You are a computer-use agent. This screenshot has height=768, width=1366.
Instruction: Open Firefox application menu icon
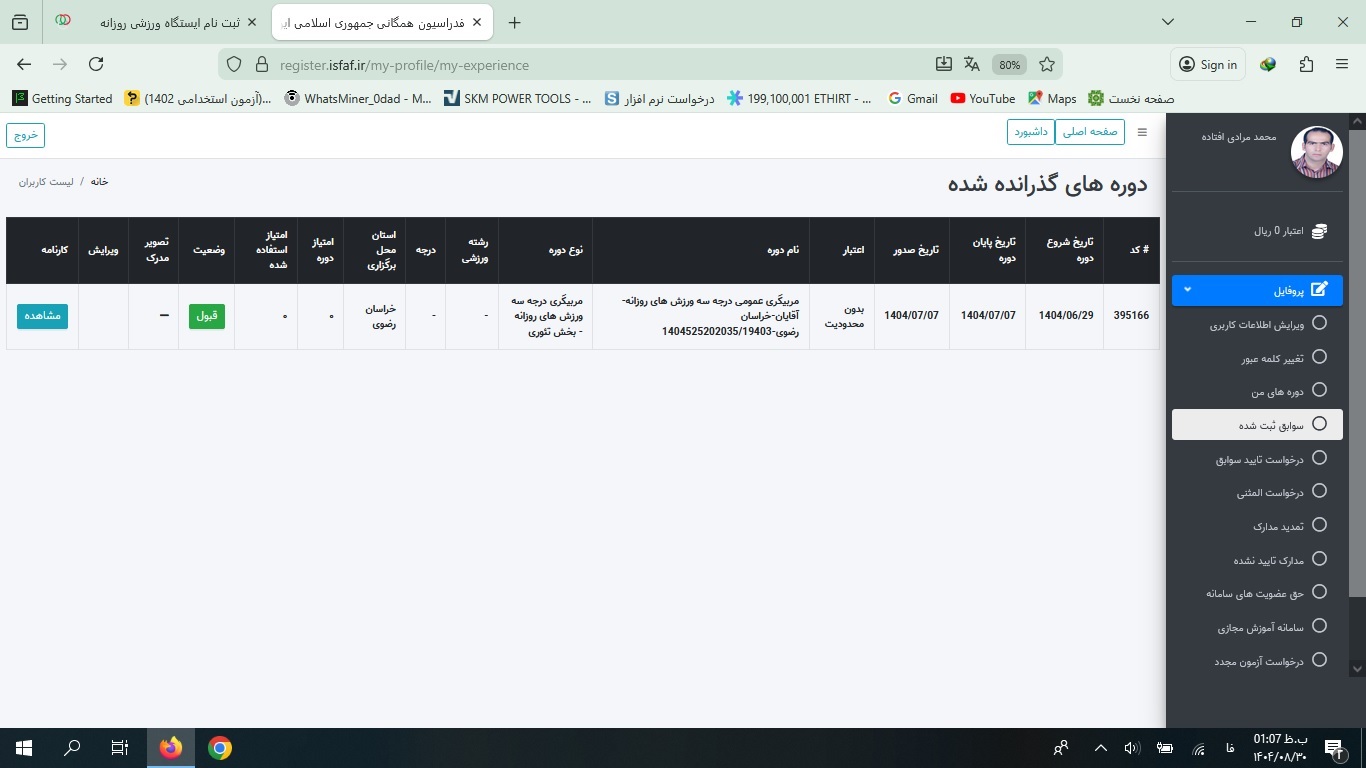coord(1342,64)
